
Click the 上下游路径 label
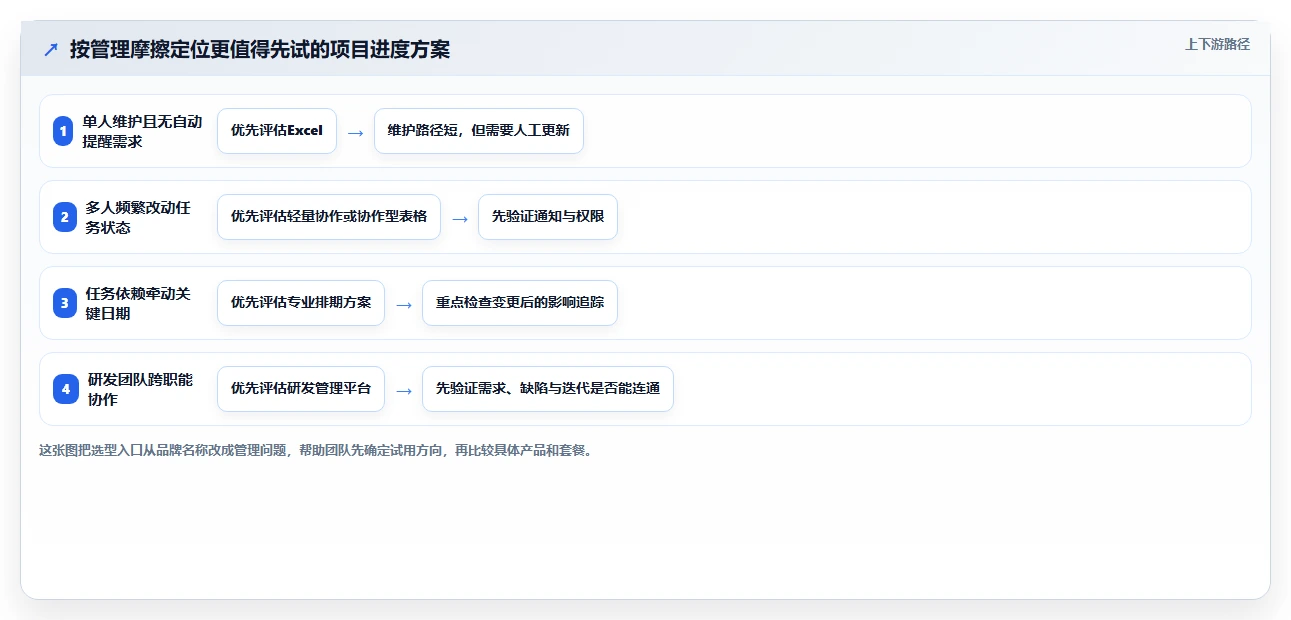pyautogui.click(x=1217, y=44)
